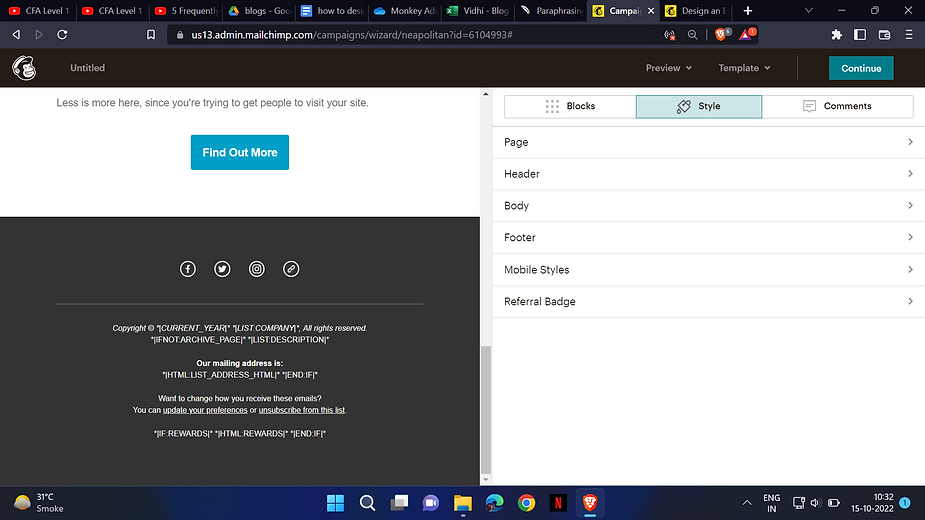Open Netflix from the Windows taskbar
Viewport: 925px width, 520px height.
[x=559, y=503]
